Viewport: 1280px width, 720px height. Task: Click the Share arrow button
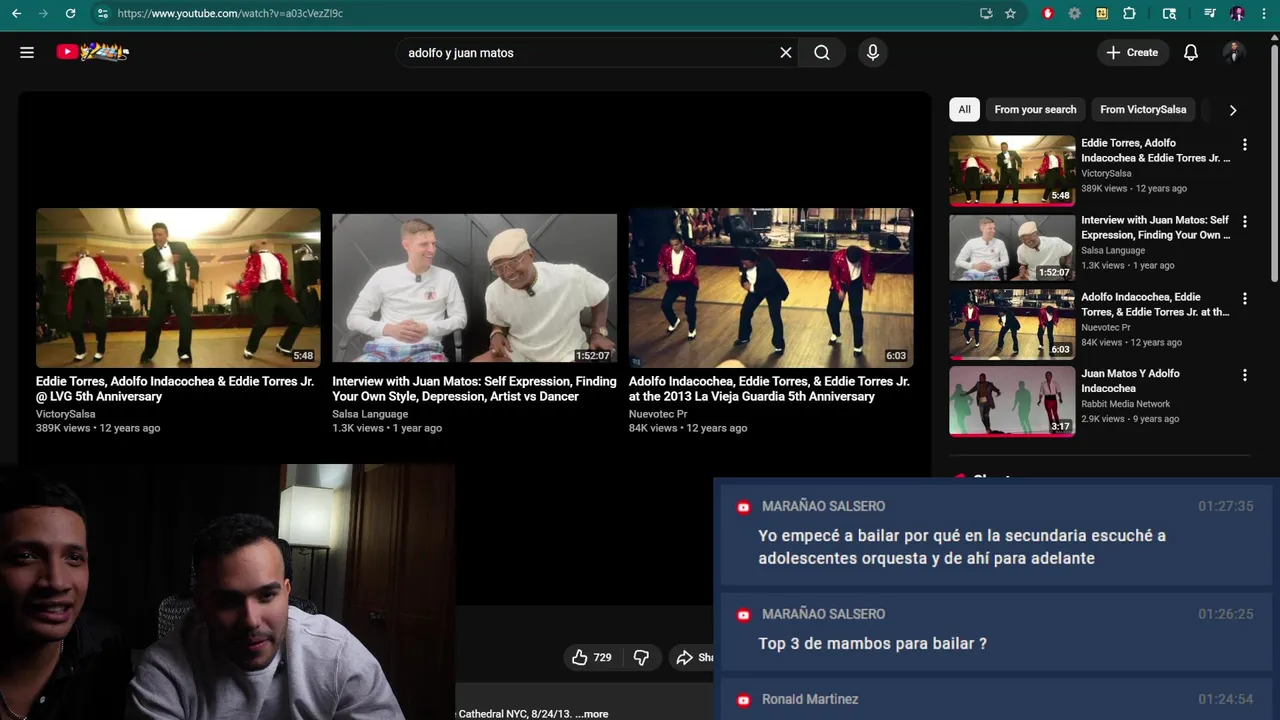(x=693, y=657)
